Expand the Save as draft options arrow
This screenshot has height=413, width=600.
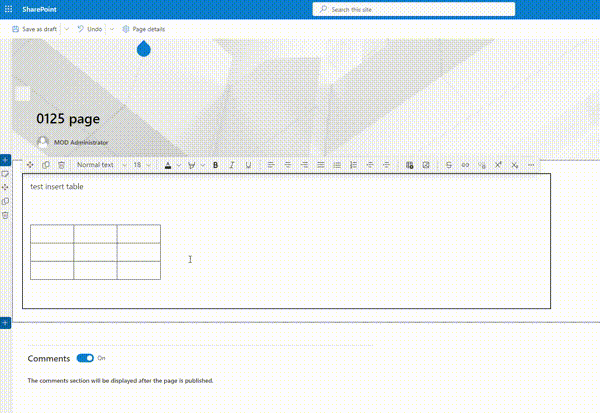[x=67, y=29]
